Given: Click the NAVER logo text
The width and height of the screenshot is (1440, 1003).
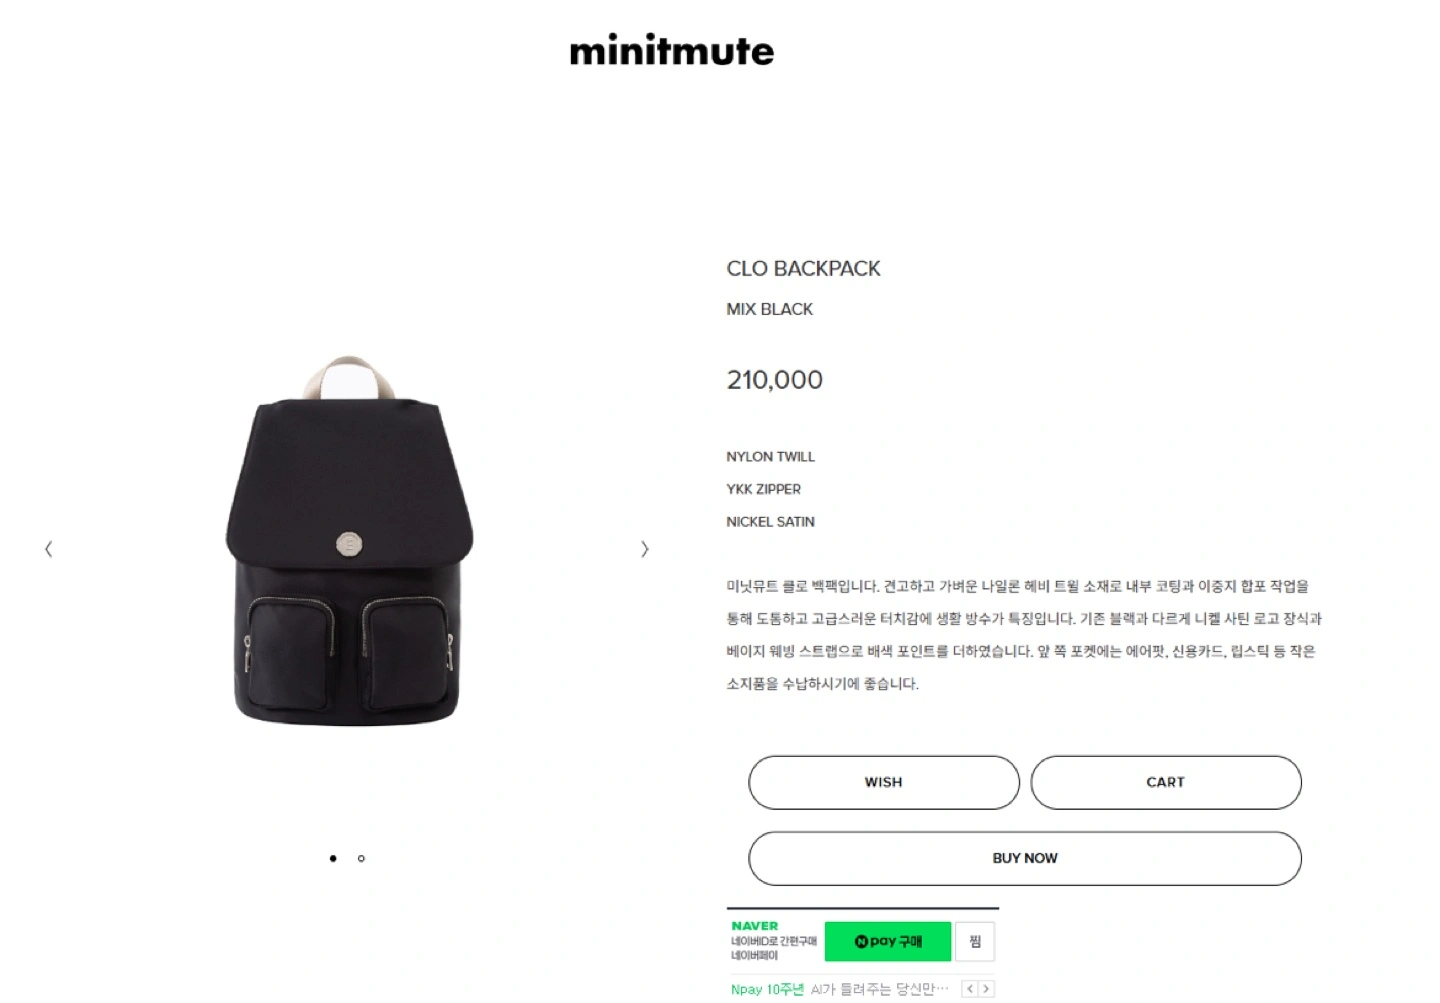Looking at the screenshot, I should point(754,926).
